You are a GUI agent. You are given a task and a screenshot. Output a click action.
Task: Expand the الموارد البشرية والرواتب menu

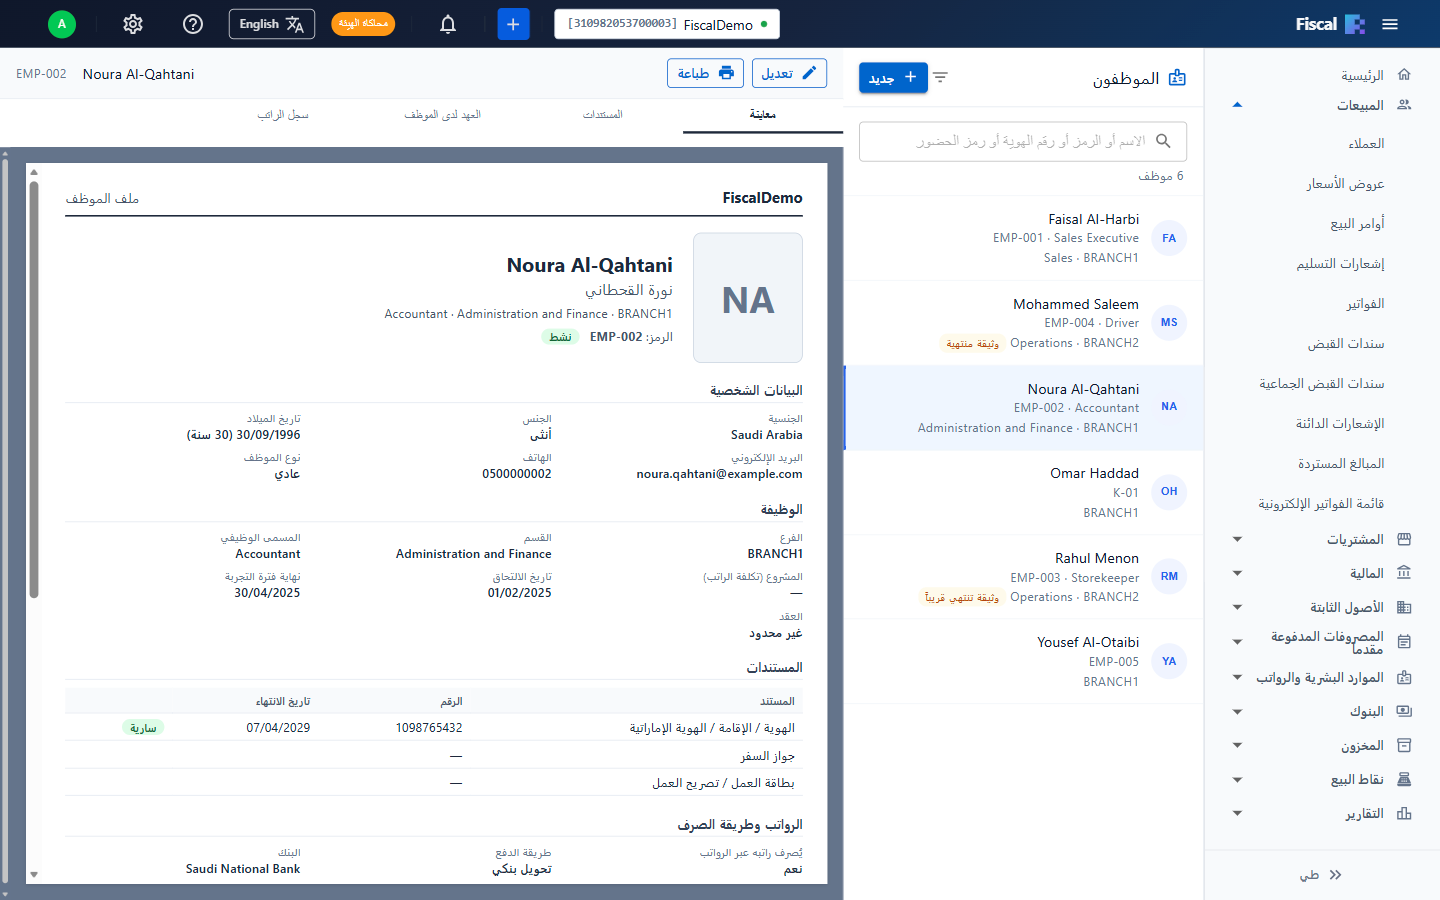pyautogui.click(x=1237, y=677)
